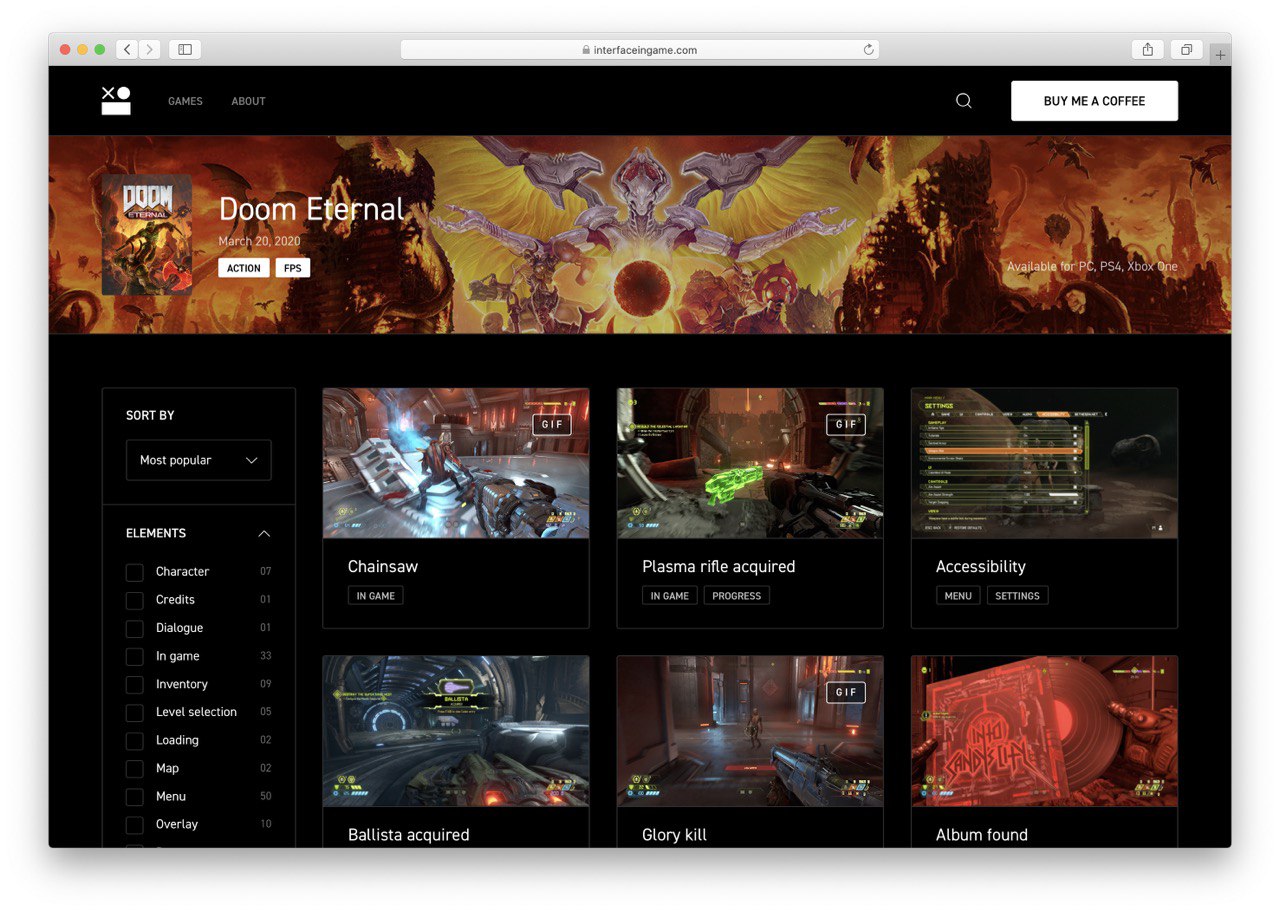Click the Album found title
This screenshot has height=912, width=1280.
tap(982, 834)
